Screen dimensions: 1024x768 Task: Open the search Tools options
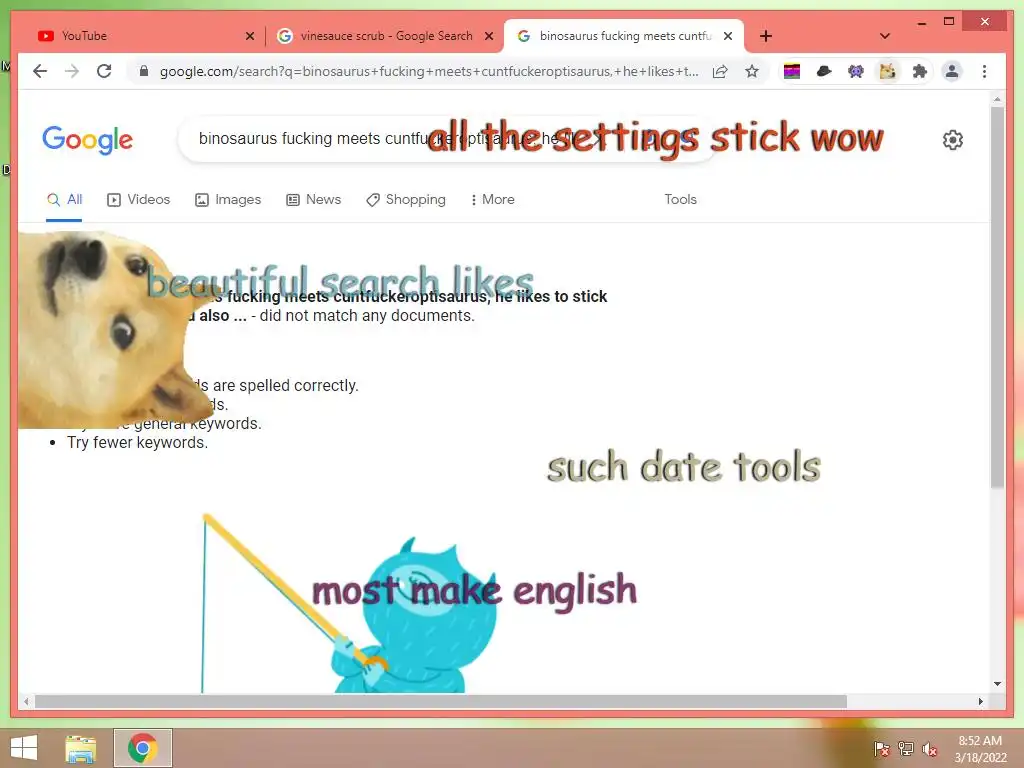[680, 199]
